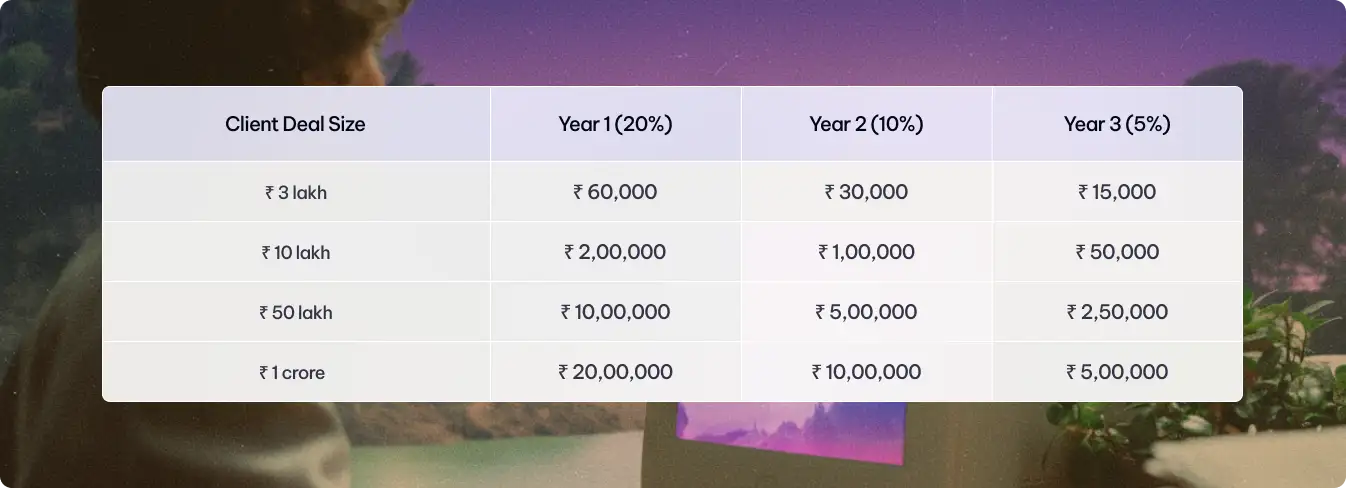This screenshot has width=1346, height=488.
Task: Click the ₹ 2,50,000 cell
Action: point(1117,312)
